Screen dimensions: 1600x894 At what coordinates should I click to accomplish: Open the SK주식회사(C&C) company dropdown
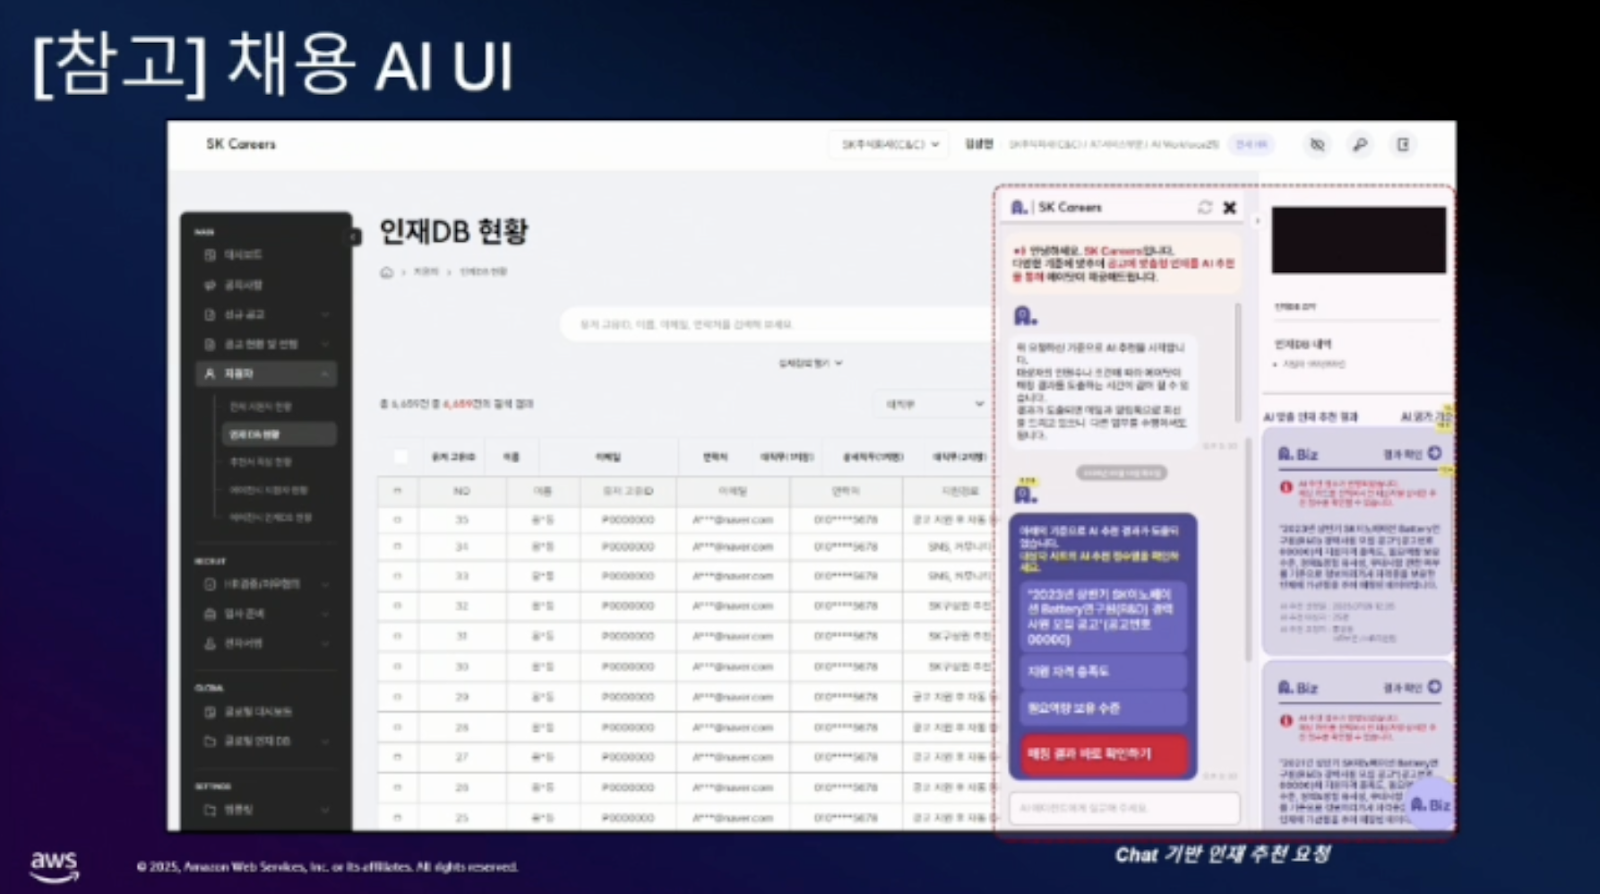[x=889, y=145]
